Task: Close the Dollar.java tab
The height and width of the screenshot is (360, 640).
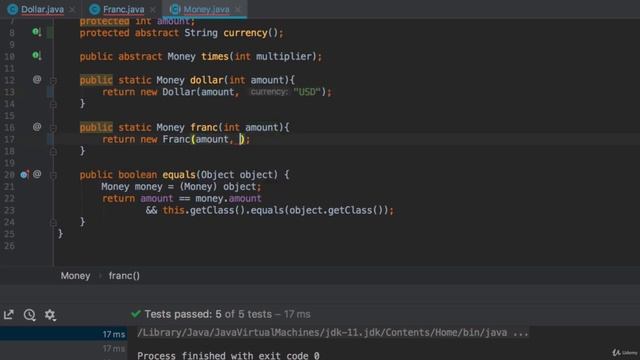Action: (72, 9)
